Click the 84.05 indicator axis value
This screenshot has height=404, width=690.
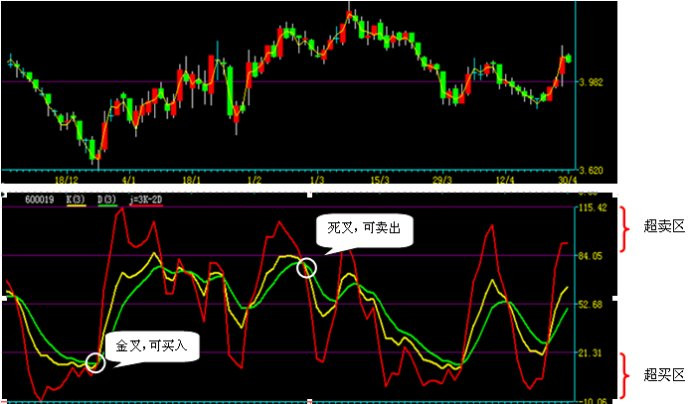(592, 256)
